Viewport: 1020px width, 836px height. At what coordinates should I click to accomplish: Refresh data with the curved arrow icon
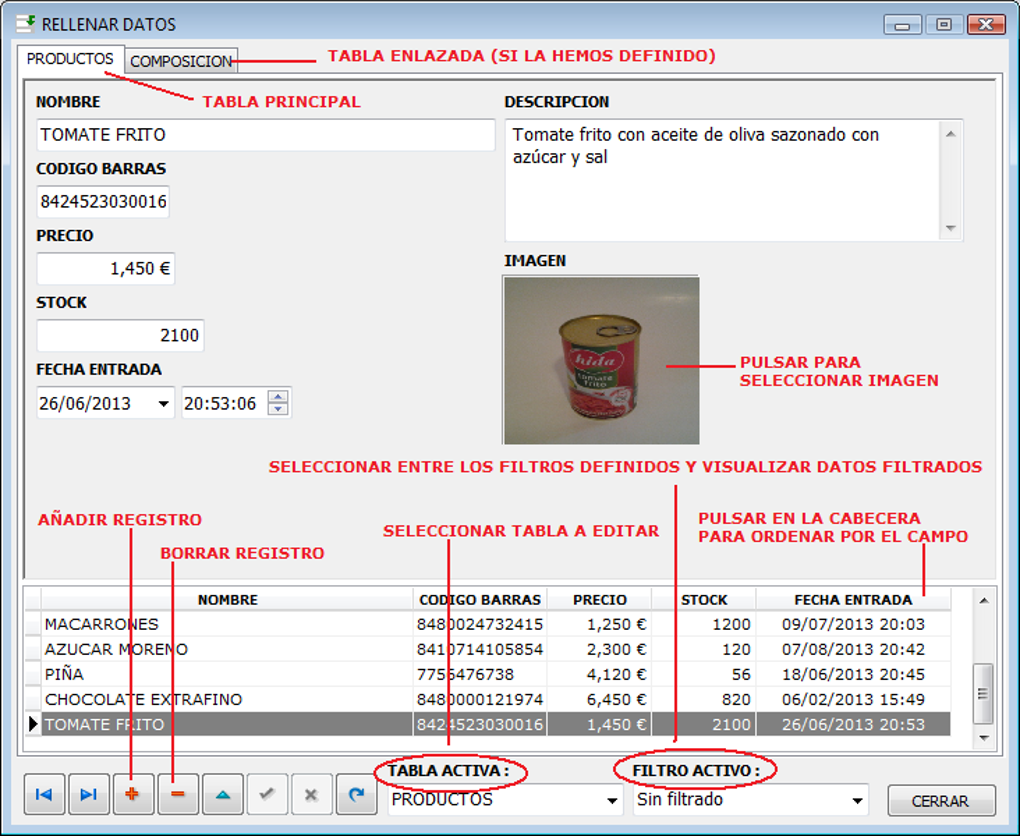(356, 794)
